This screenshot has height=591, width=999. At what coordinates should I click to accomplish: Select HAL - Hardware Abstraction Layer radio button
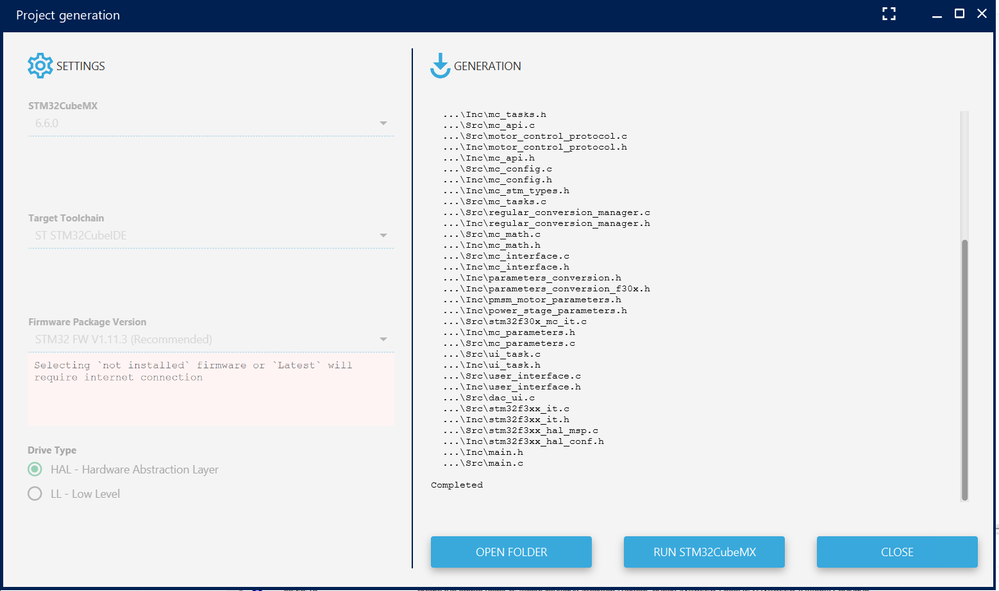pos(35,469)
